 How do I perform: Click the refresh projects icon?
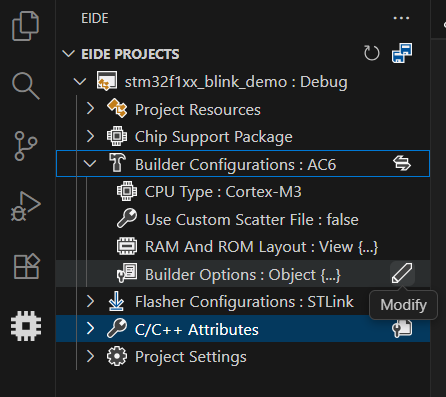coord(371,53)
